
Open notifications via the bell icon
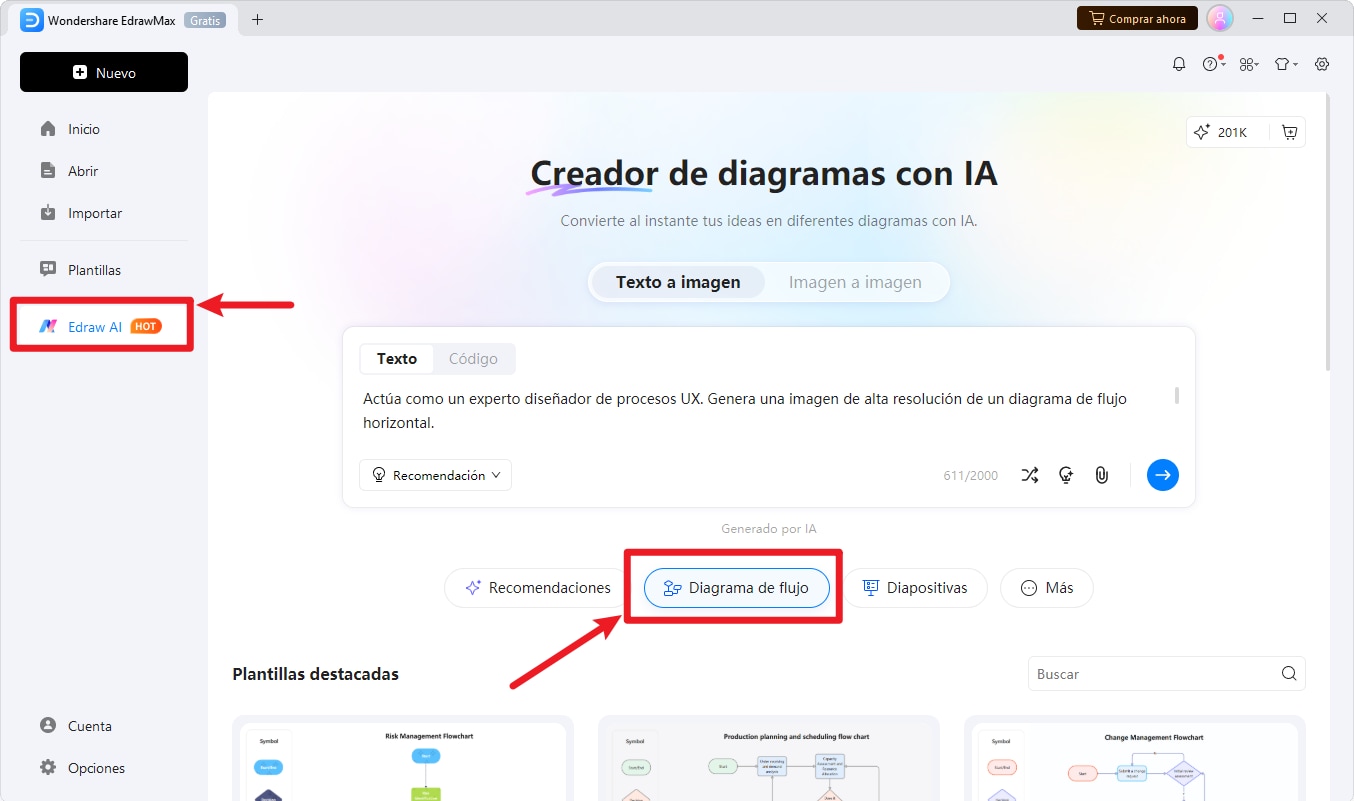[1178, 63]
